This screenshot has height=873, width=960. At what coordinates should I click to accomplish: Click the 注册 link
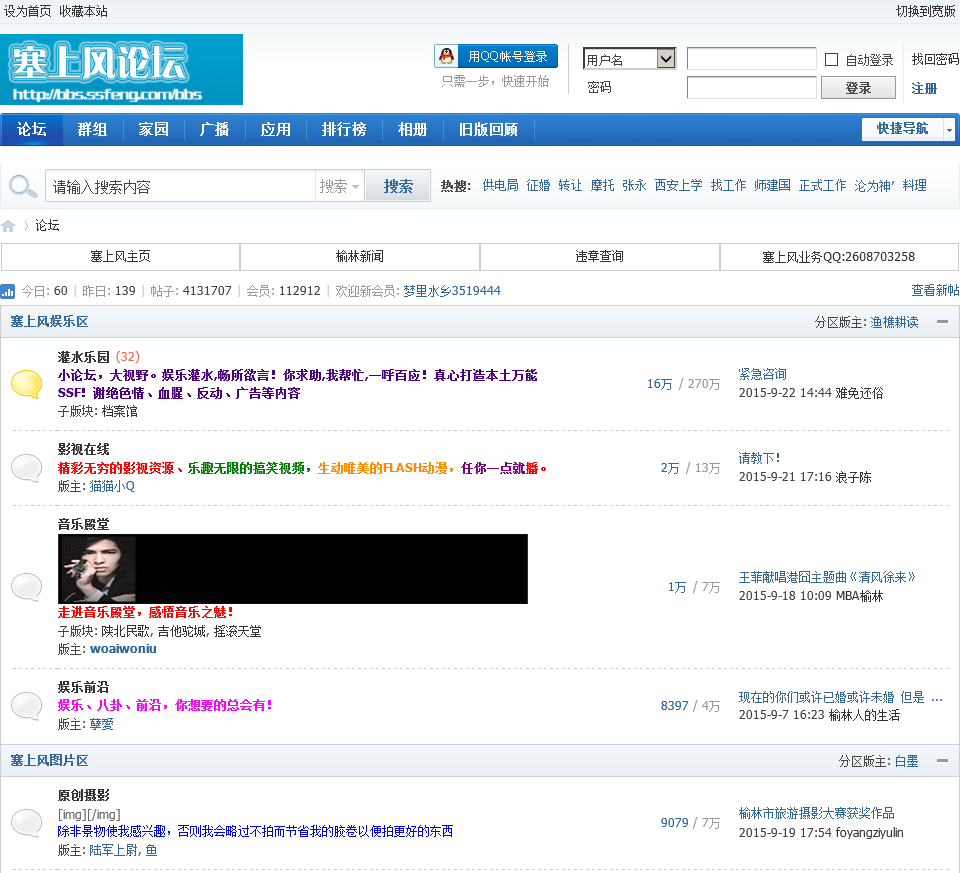coord(924,88)
